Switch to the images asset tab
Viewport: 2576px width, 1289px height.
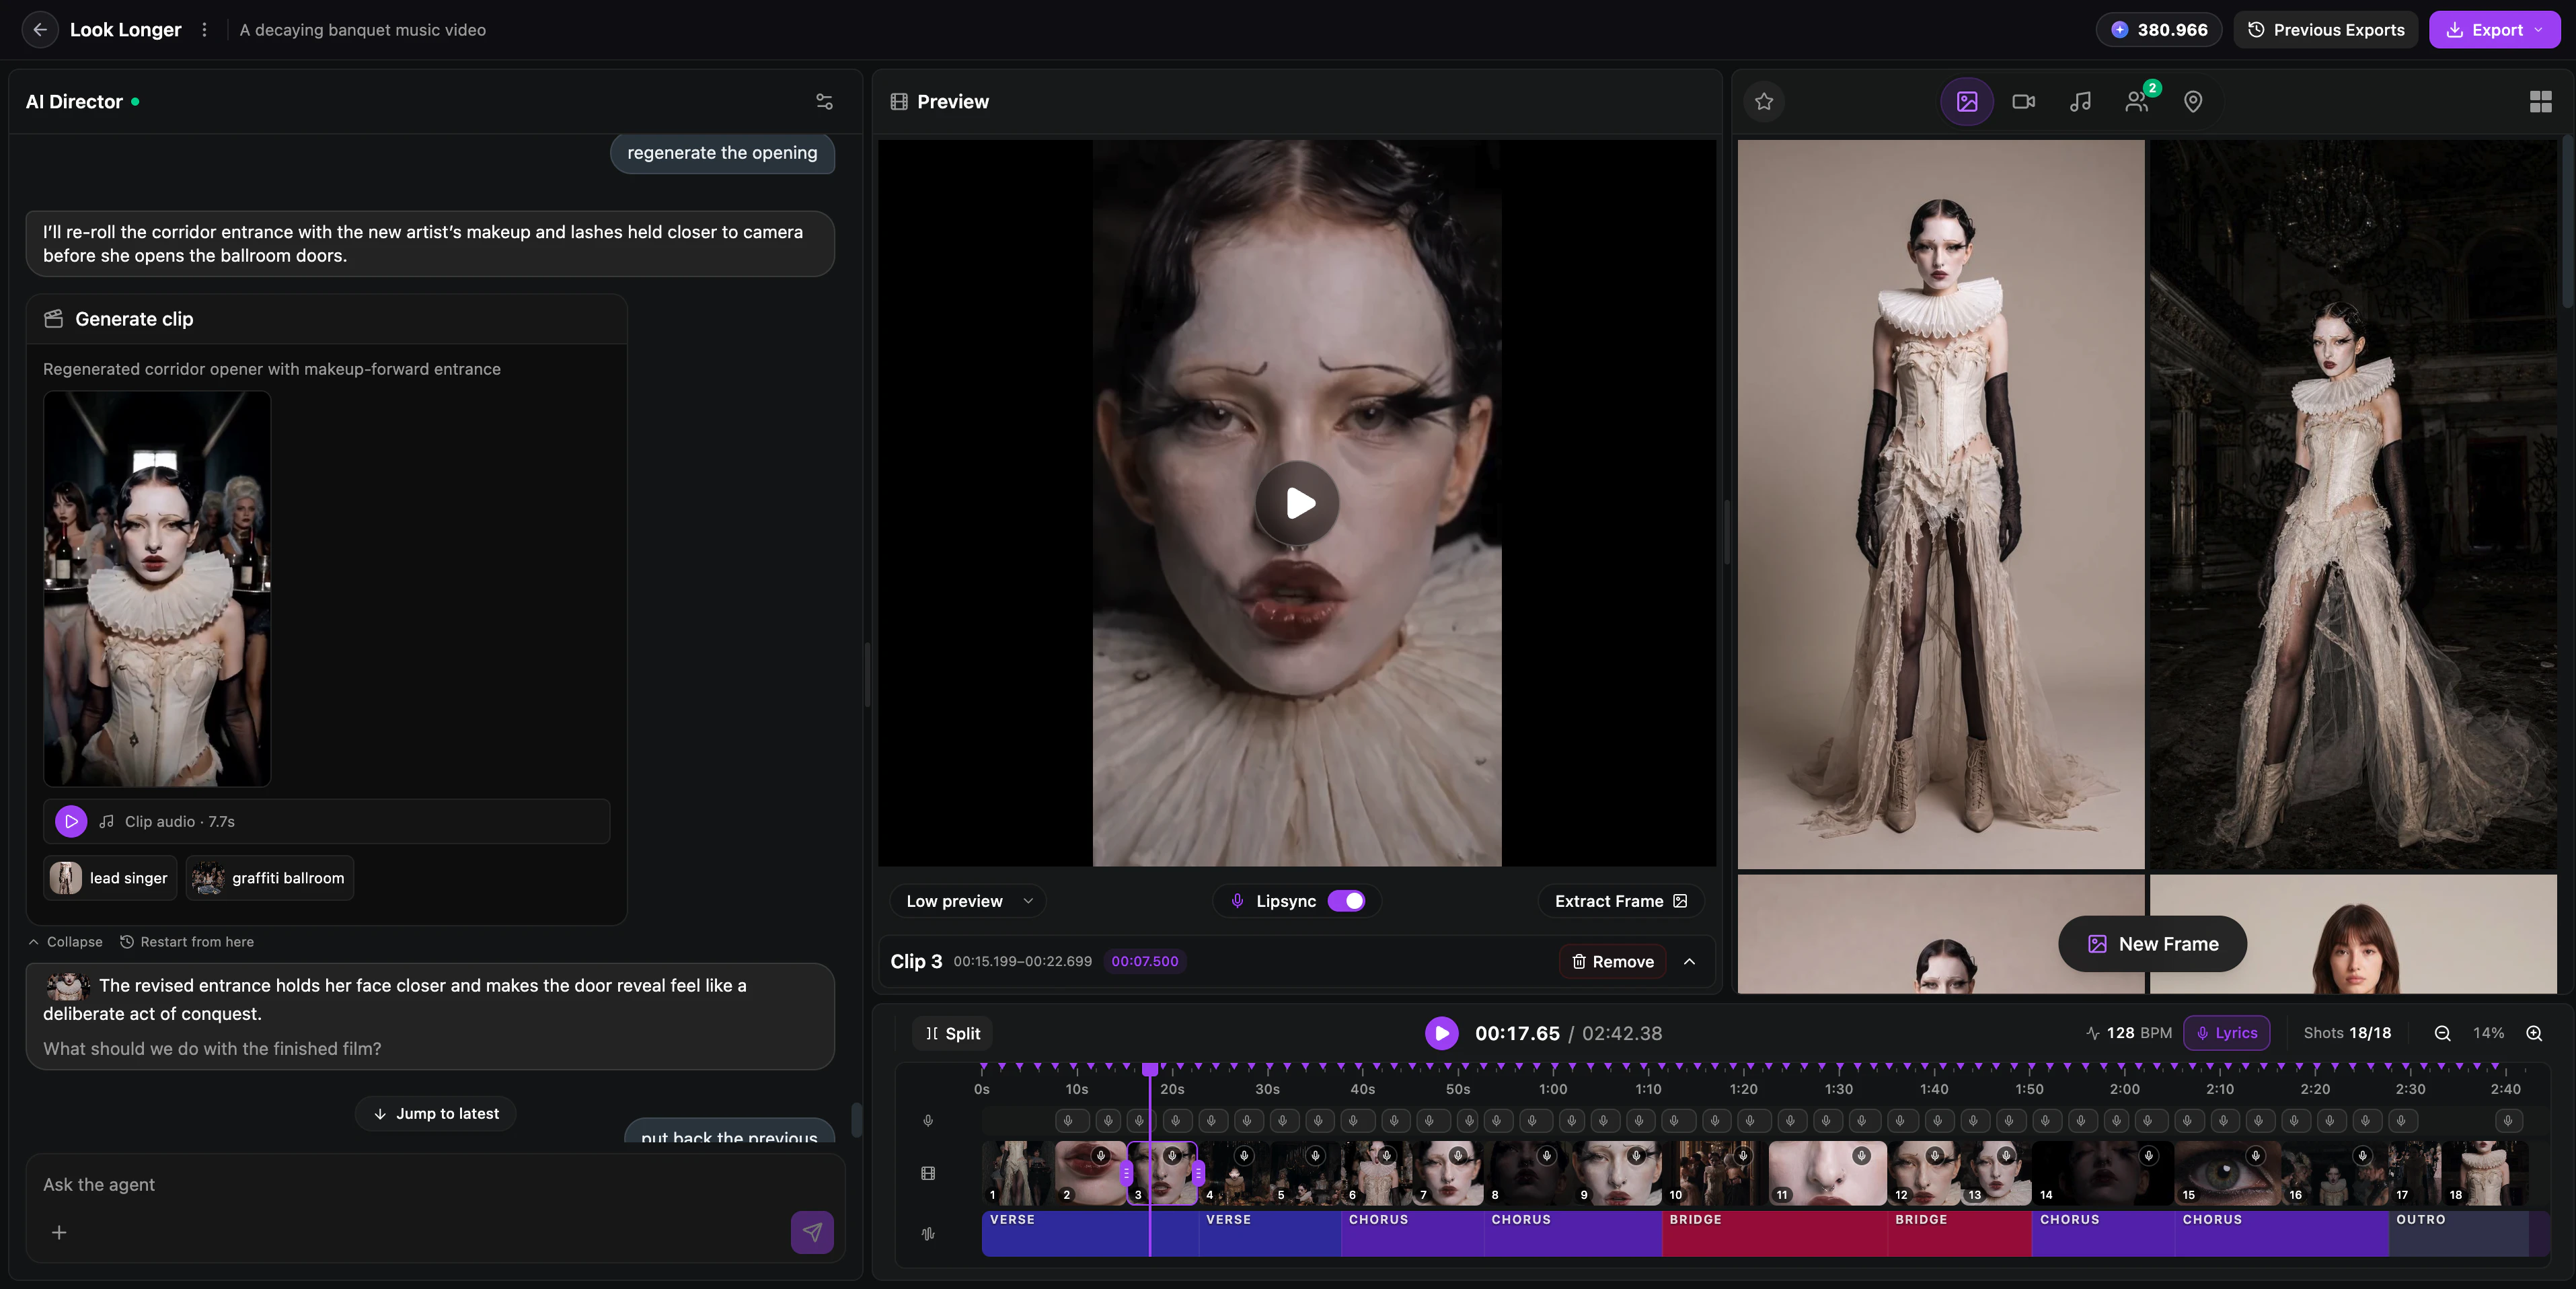1967,102
